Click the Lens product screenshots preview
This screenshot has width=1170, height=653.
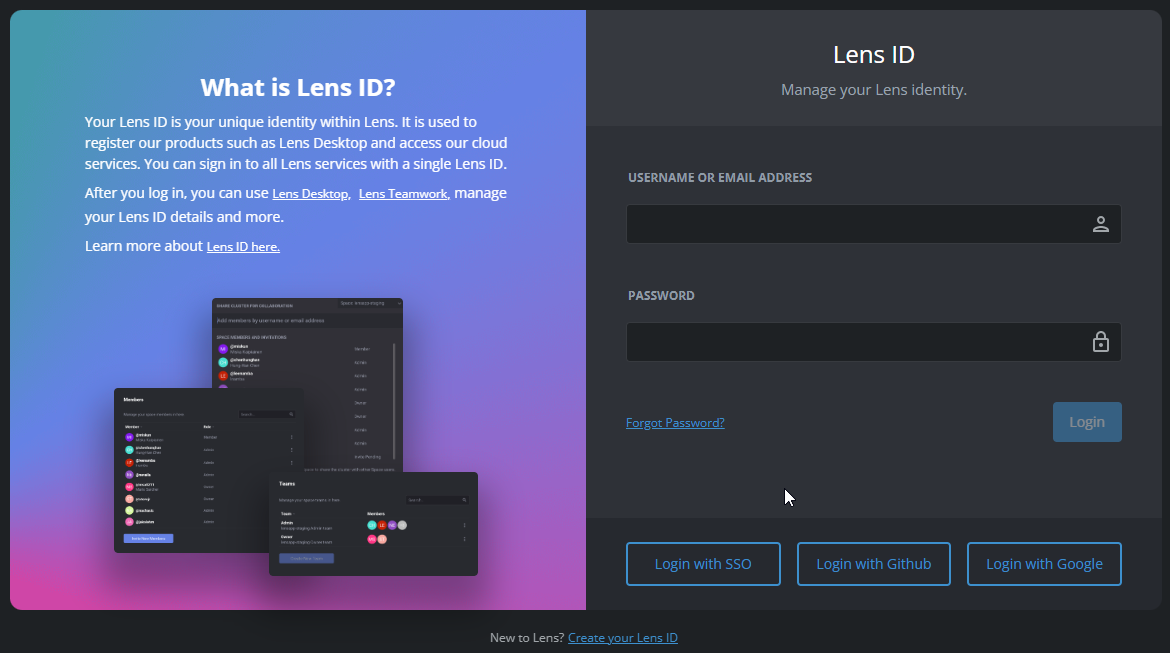[x=295, y=435]
